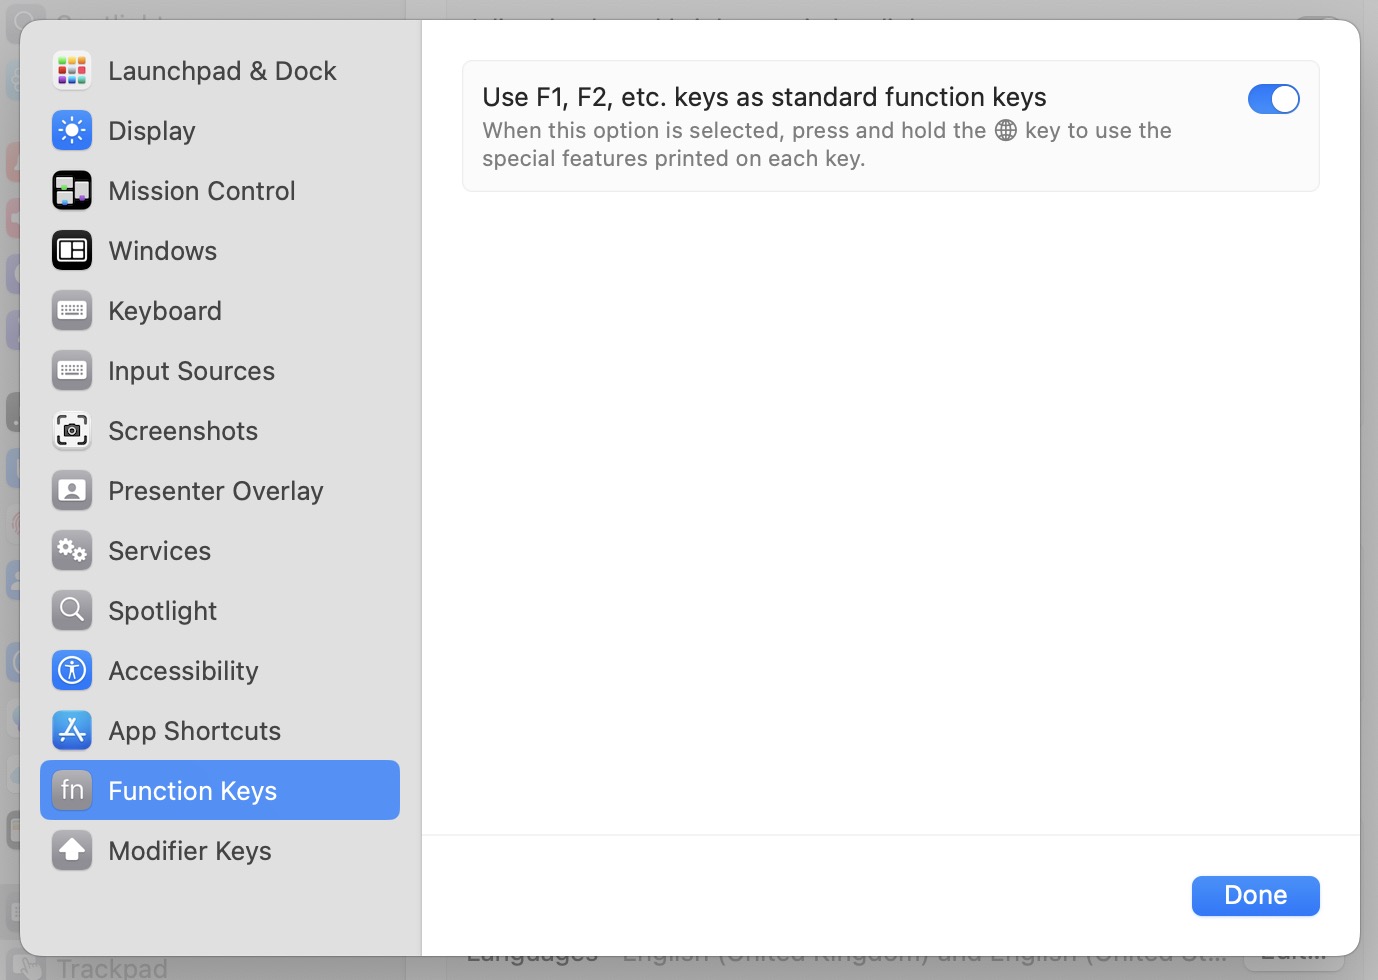1378x980 pixels.
Task: Open Screenshots settings via the camera icon
Action: click(71, 430)
